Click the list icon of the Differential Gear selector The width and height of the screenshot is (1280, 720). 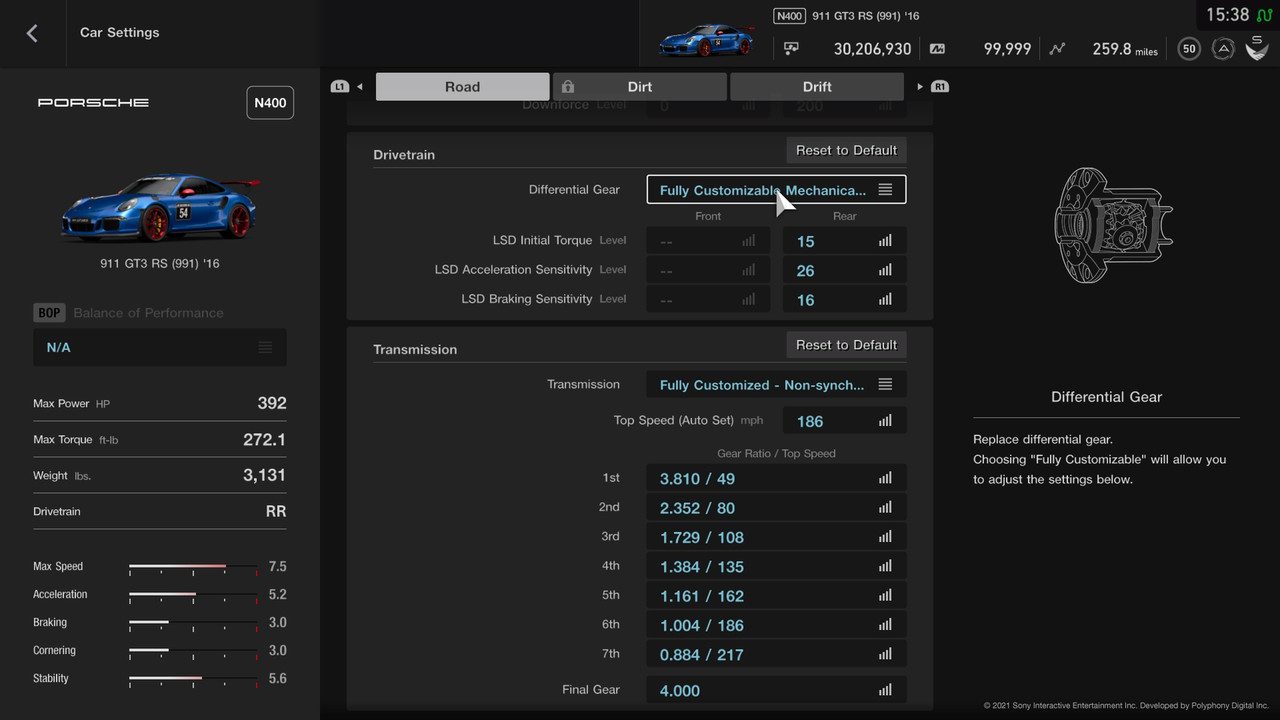point(885,190)
